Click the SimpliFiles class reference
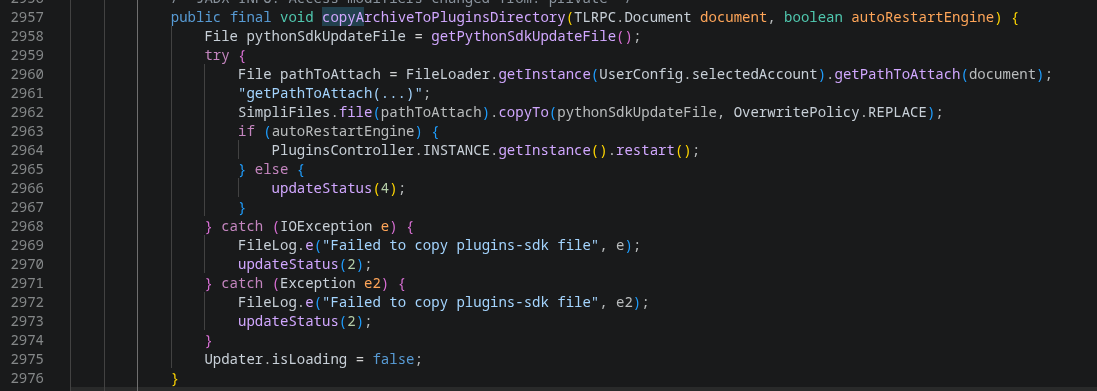The height and width of the screenshot is (391, 1097). [284, 112]
